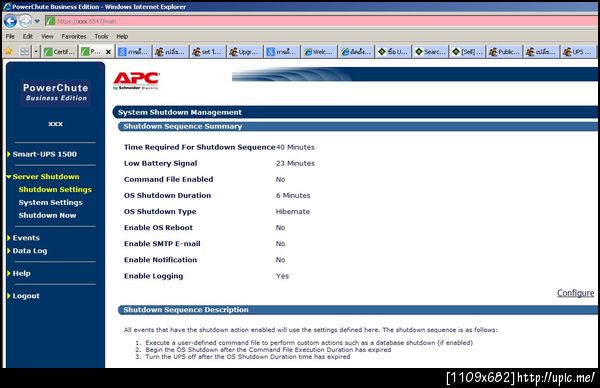Open the recent pages dropdown arrow
The height and width of the screenshot is (388, 600).
pos(37,21)
